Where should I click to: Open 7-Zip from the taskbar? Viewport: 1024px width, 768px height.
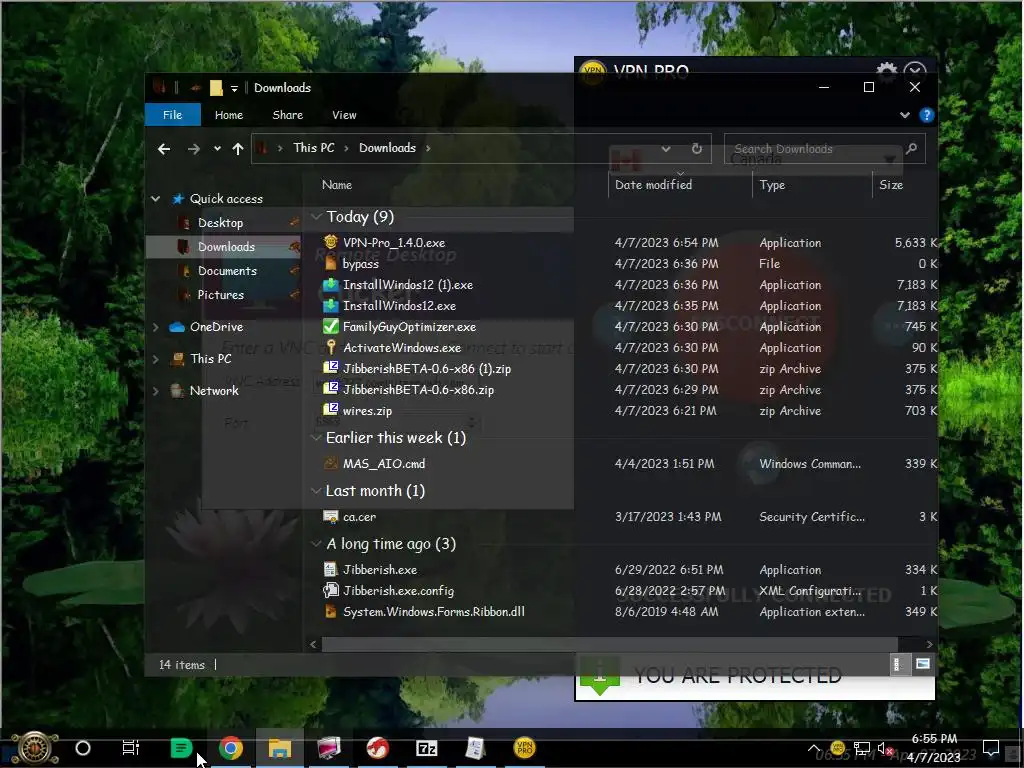click(x=426, y=748)
